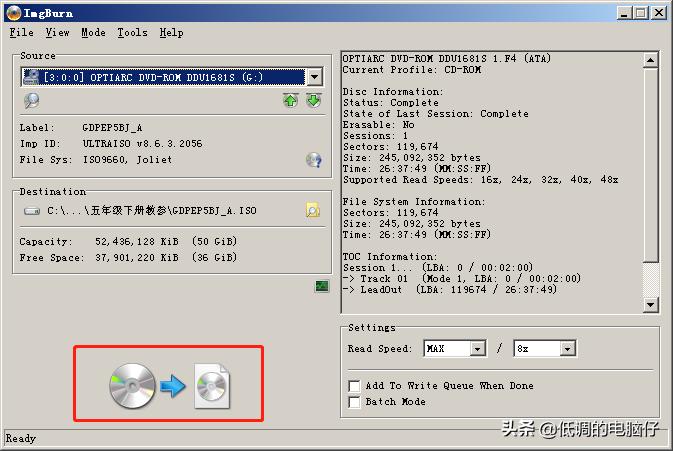Viewport: 673px width, 451px height.
Task: Minimize the ImgBurn window
Action: coord(624,13)
